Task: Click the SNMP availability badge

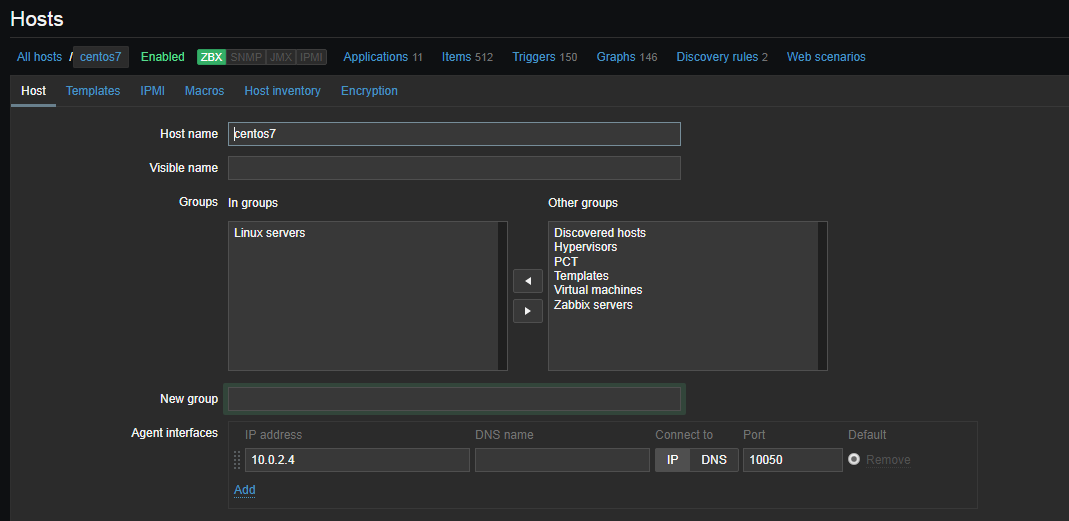Action: click(x=246, y=57)
